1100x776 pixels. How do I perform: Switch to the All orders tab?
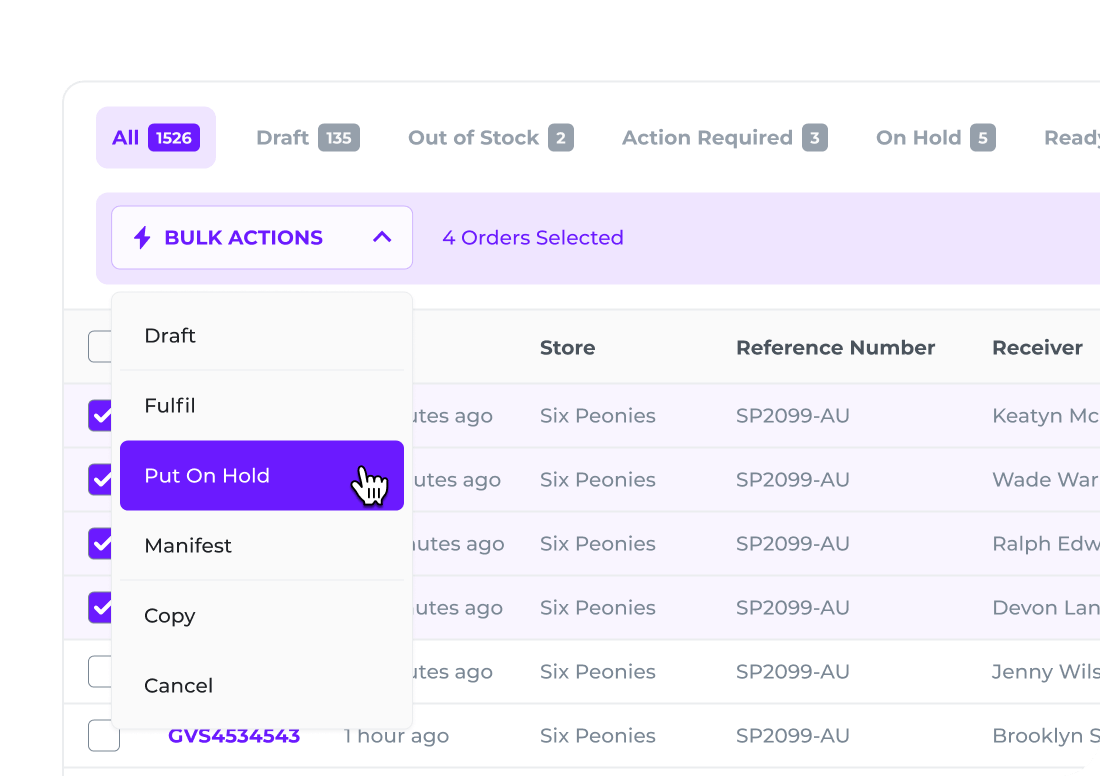coord(155,137)
